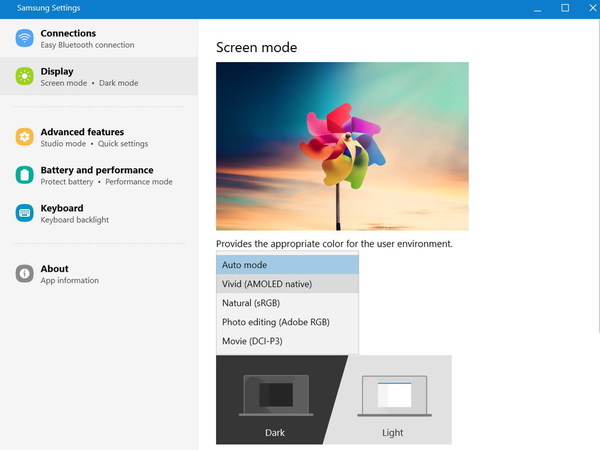Click the Advanced features gear icon
The image size is (600, 450).
coord(24,137)
